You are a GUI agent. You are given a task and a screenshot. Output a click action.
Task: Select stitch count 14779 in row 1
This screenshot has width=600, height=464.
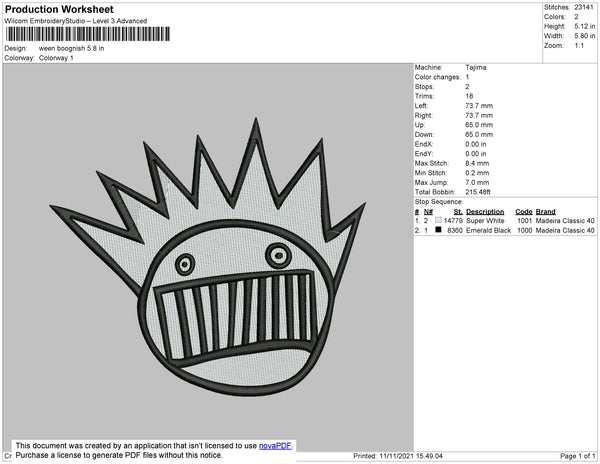pyautogui.click(x=453, y=221)
